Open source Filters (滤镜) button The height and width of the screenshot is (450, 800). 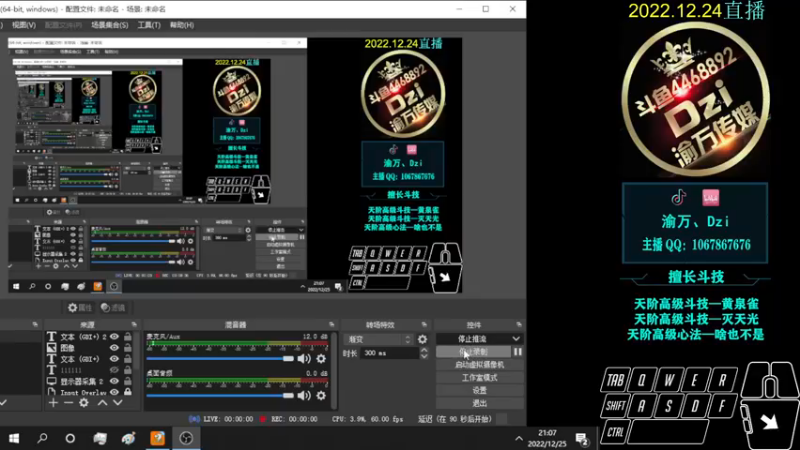pyautogui.click(x=113, y=307)
